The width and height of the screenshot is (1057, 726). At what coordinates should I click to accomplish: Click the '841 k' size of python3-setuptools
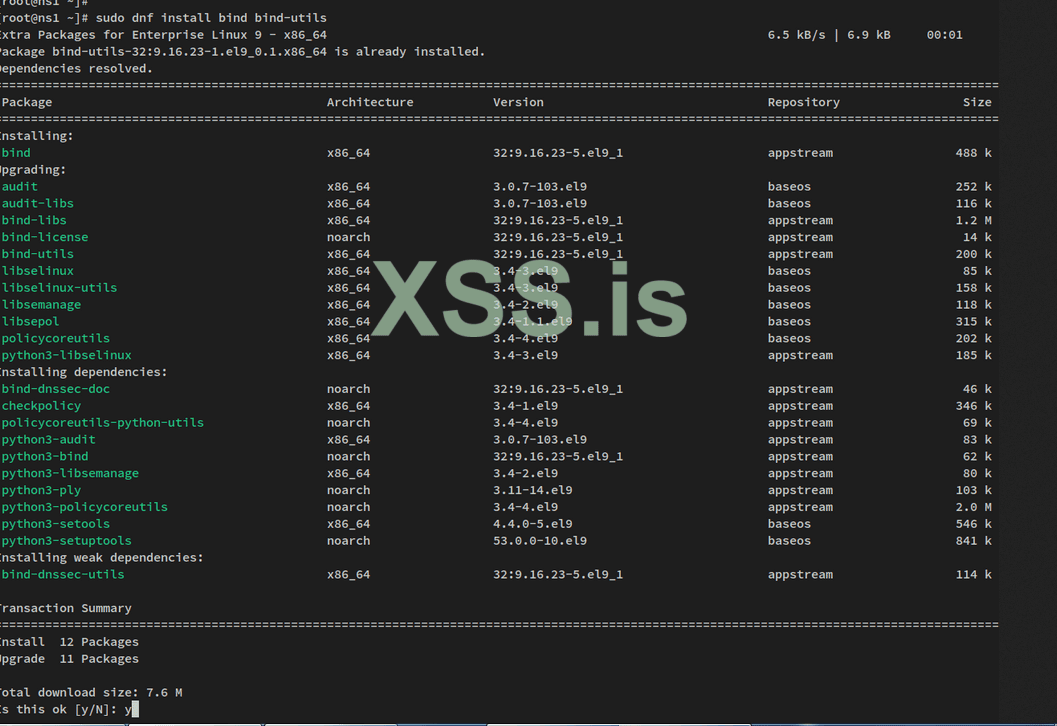(x=973, y=541)
